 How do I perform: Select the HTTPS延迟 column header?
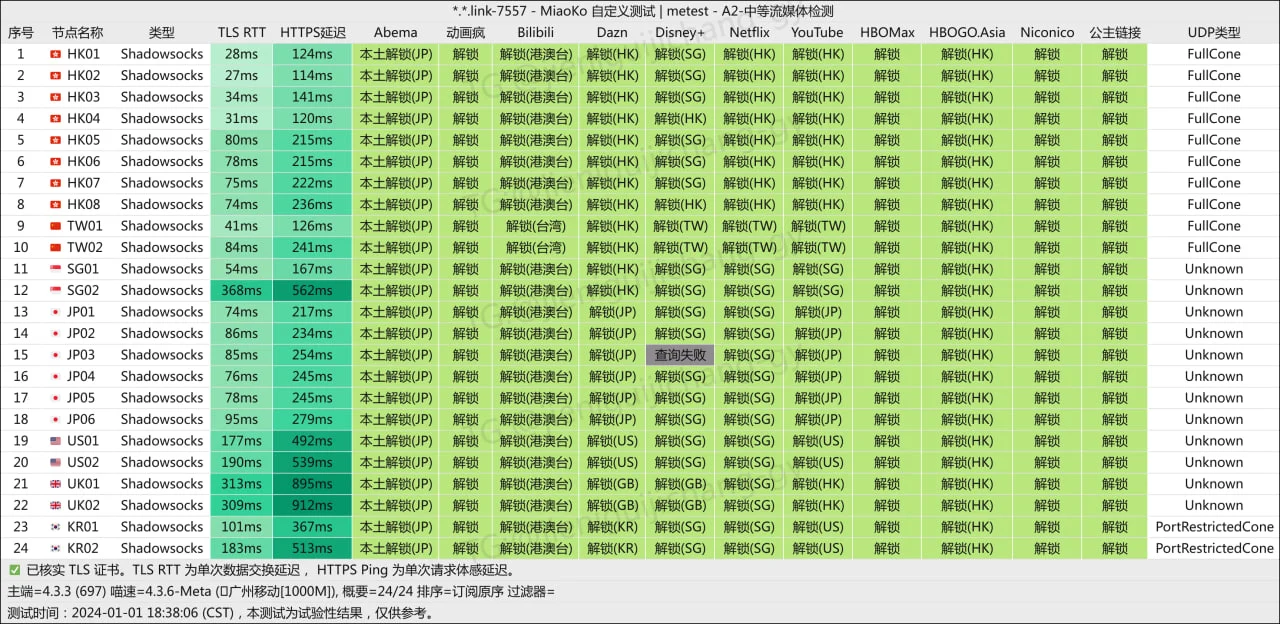[312, 32]
